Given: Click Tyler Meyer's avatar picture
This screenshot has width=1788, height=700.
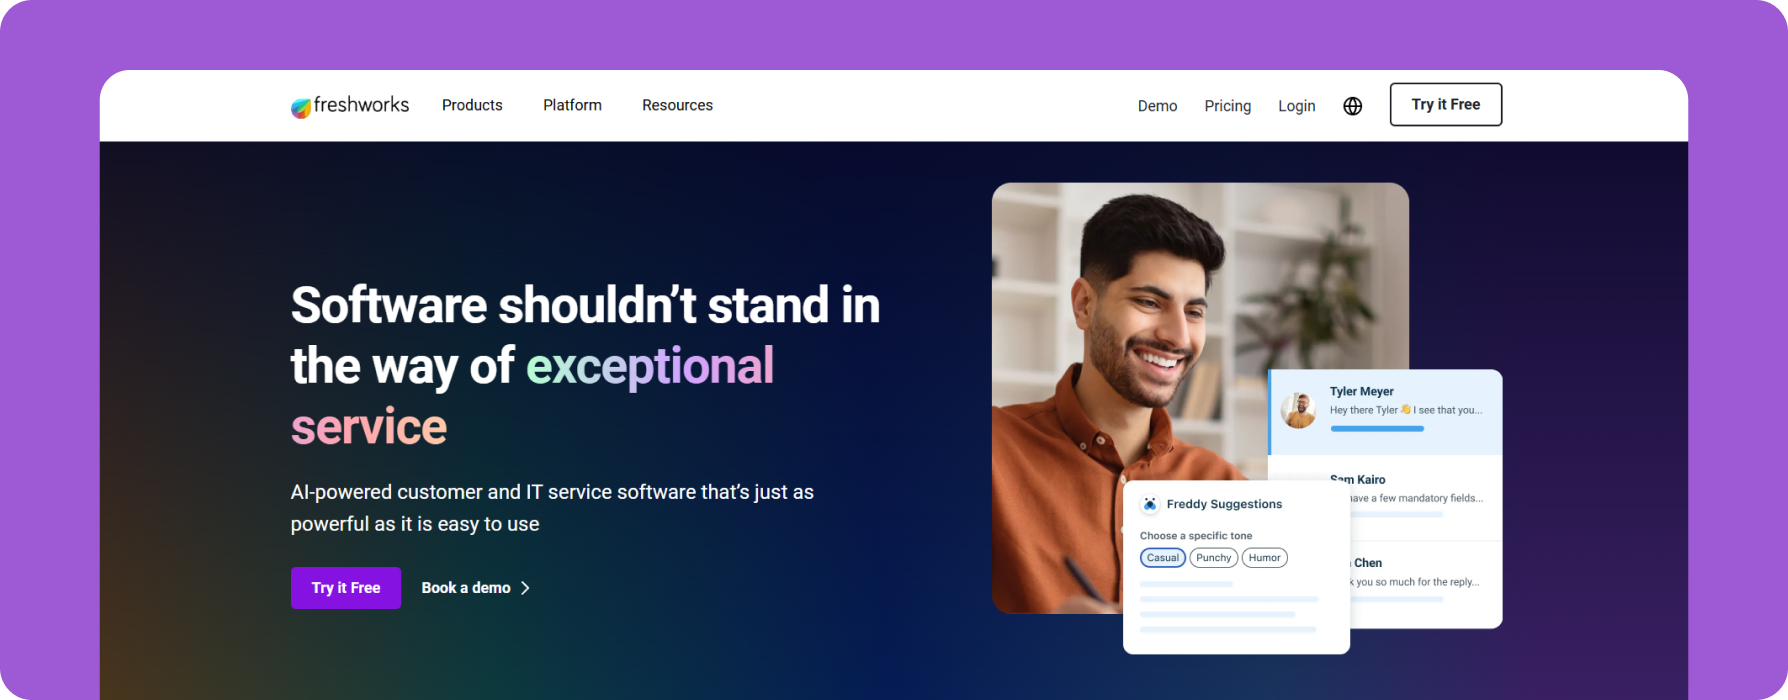Looking at the screenshot, I should (x=1298, y=410).
